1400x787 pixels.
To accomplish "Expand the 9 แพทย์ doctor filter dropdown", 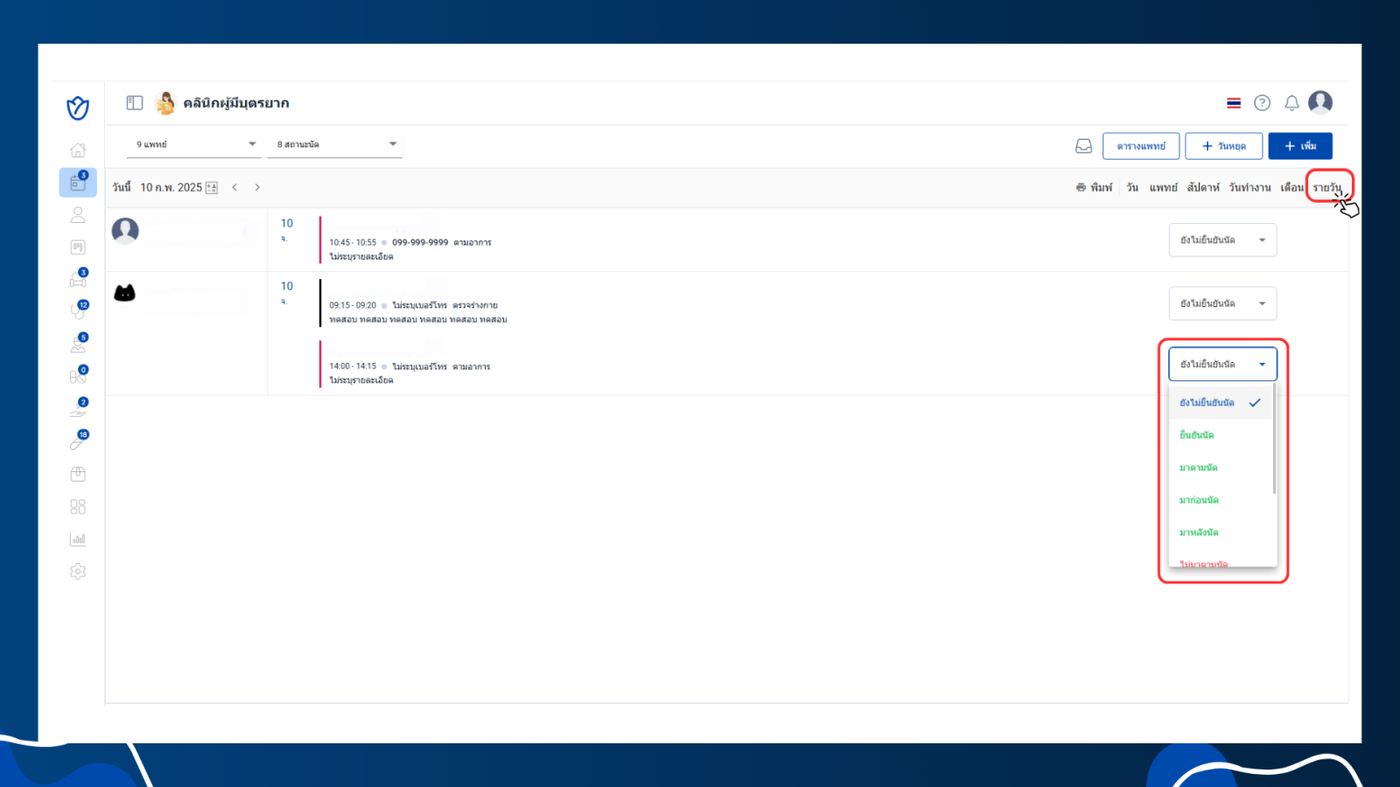I will (194, 145).
